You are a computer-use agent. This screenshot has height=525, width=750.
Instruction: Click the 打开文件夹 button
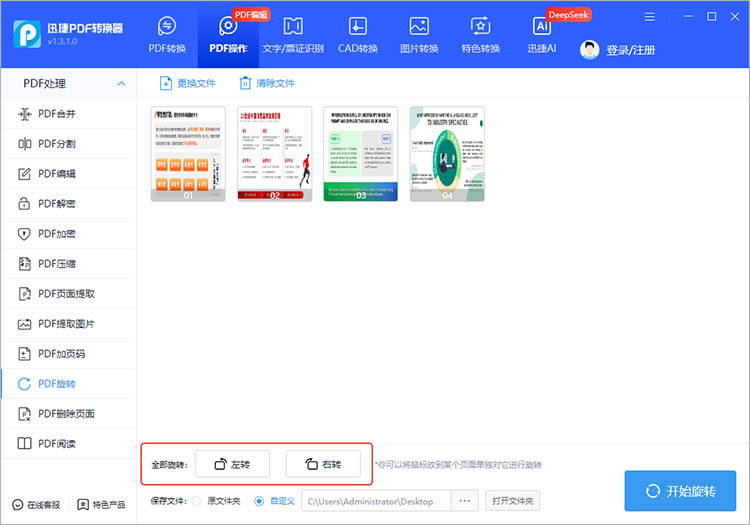click(x=513, y=501)
